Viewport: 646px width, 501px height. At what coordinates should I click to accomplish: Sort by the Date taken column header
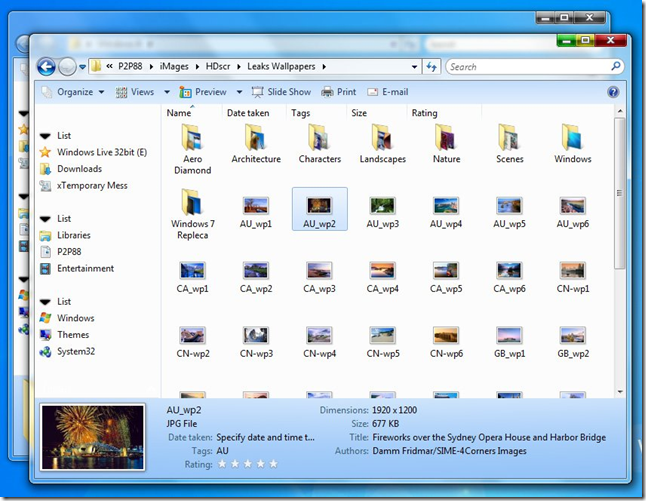click(248, 113)
